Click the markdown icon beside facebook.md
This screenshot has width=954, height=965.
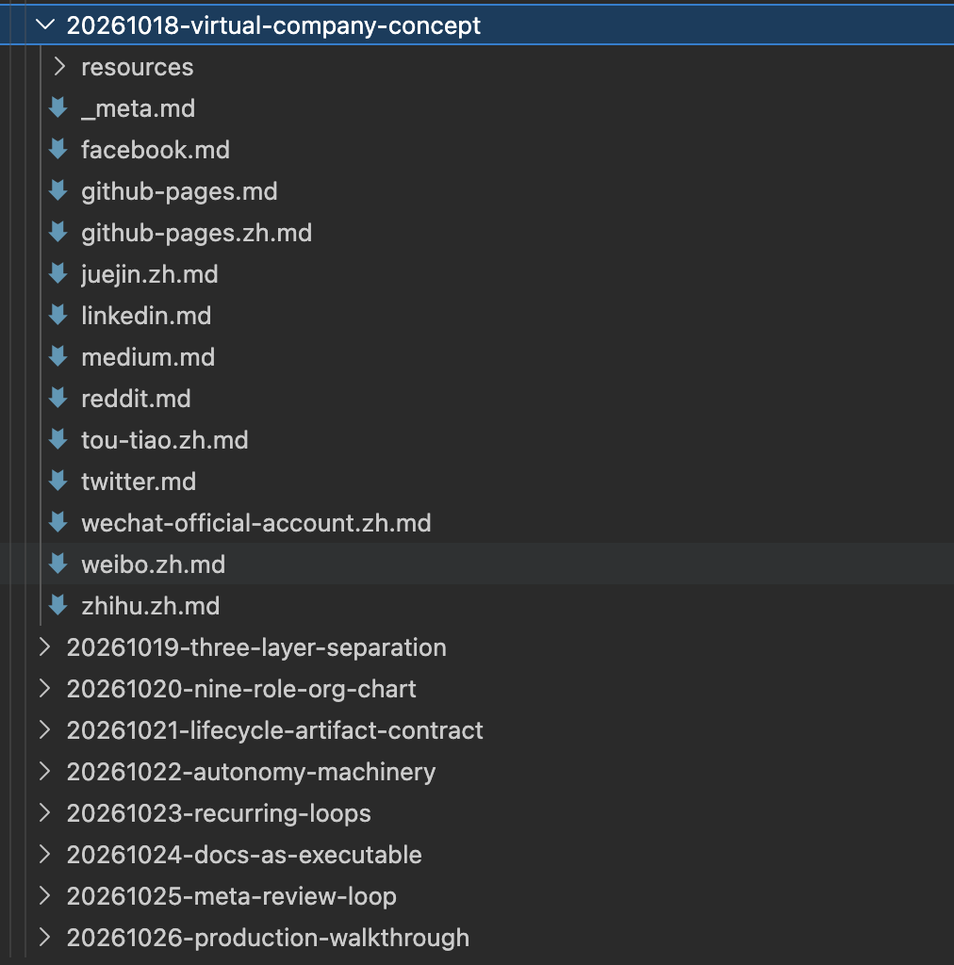click(x=58, y=150)
